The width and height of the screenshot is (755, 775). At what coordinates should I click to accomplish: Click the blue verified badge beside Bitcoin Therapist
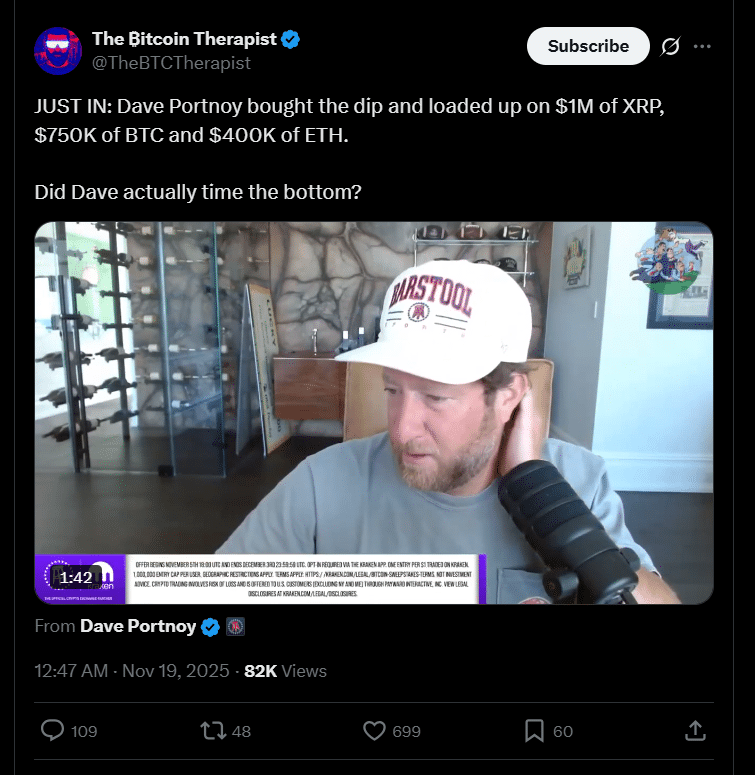[291, 39]
